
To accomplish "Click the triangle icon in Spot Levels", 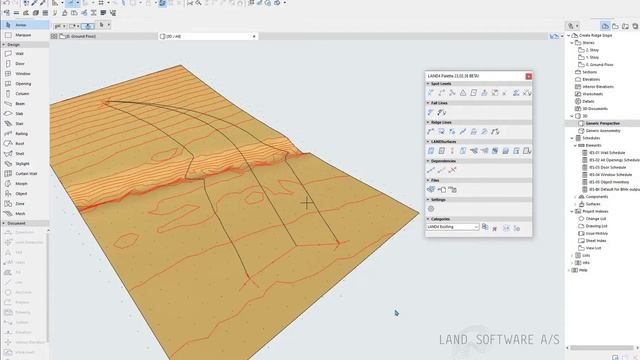I will tap(463, 93).
